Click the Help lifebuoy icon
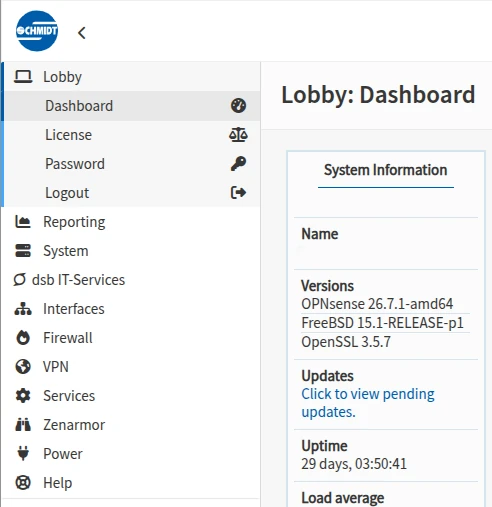The image size is (492, 507). click(x=23, y=483)
